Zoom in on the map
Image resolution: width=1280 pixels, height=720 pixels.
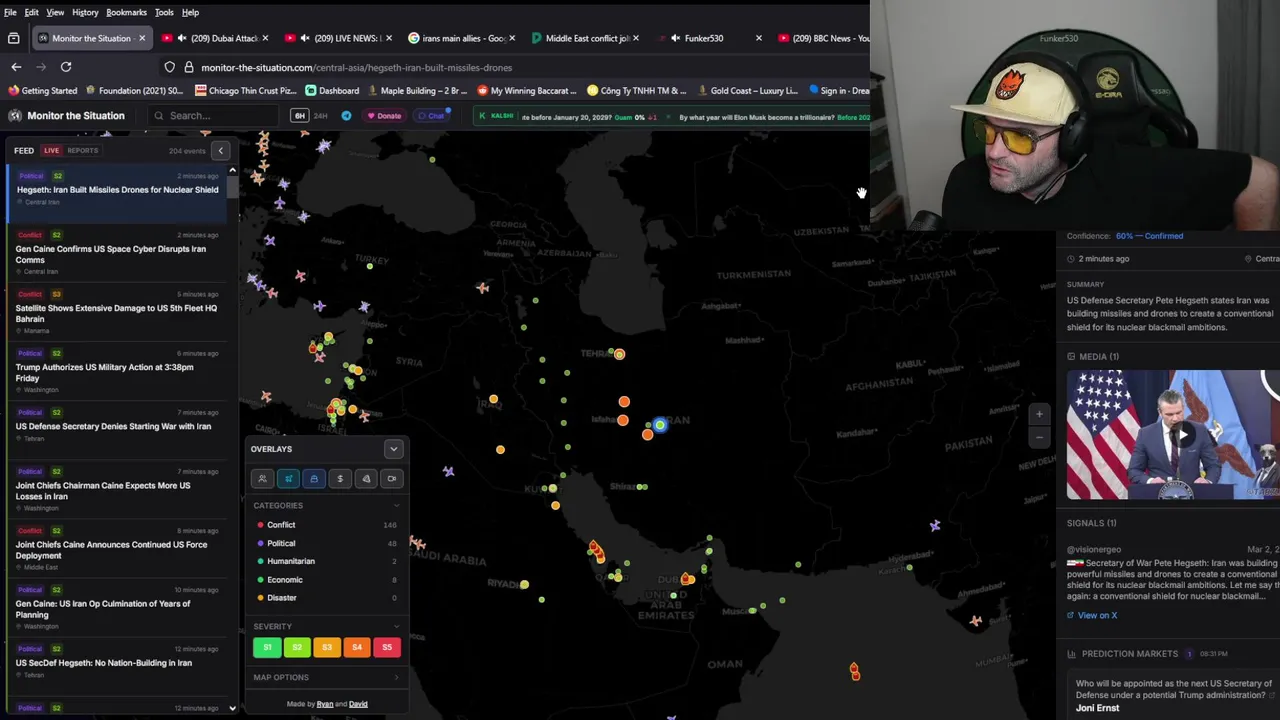[1039, 414]
